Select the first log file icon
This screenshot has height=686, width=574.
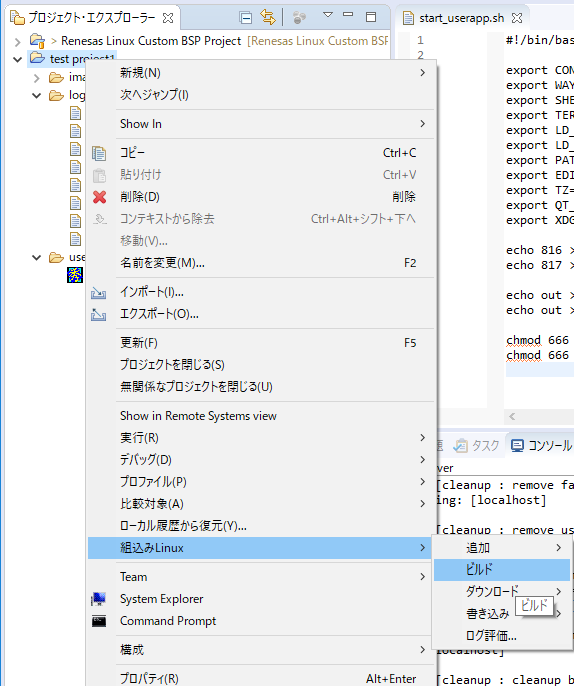(75, 113)
